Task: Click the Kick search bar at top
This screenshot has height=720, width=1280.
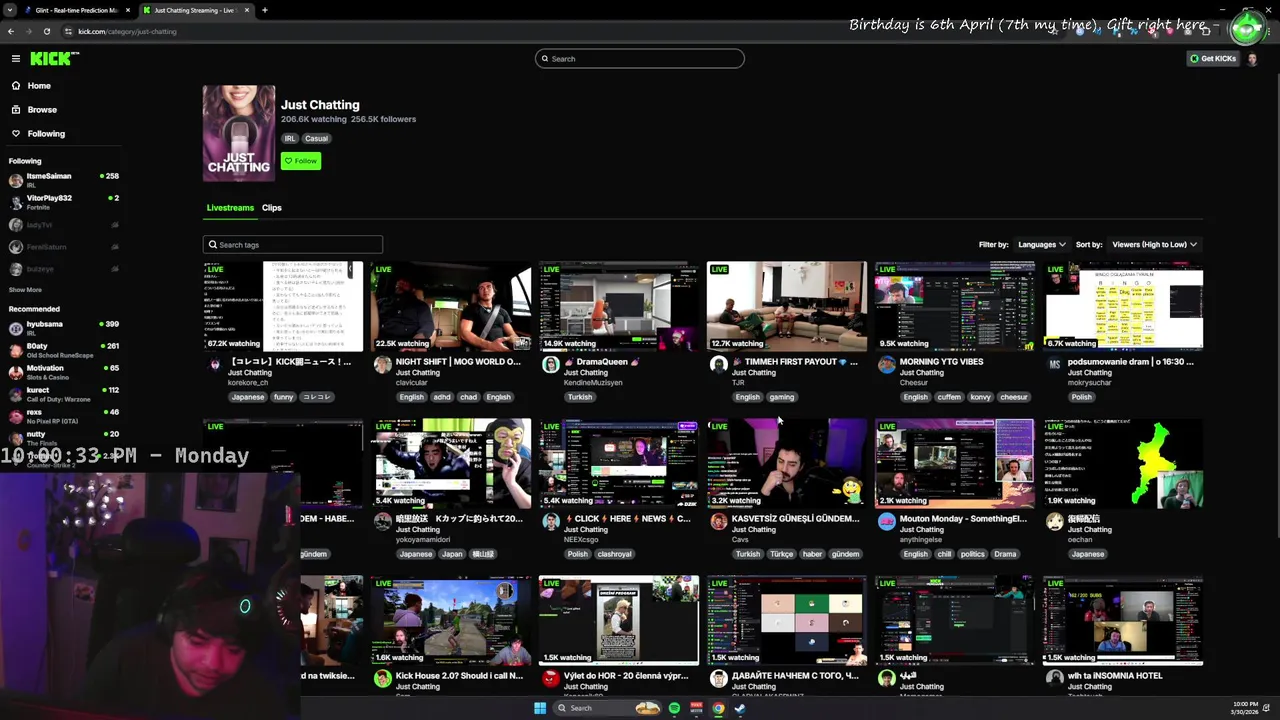Action: 640,59
